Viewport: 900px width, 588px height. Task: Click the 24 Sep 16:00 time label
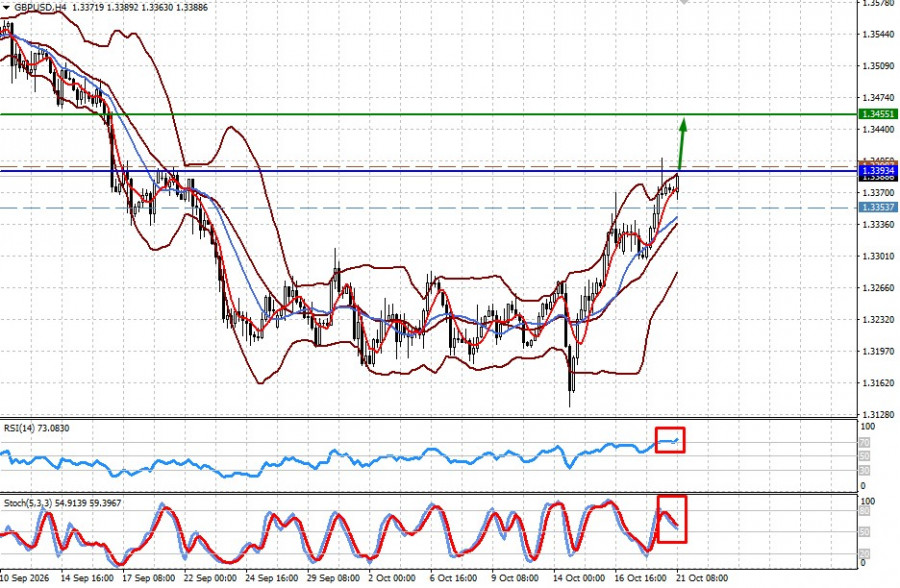[x=271, y=578]
